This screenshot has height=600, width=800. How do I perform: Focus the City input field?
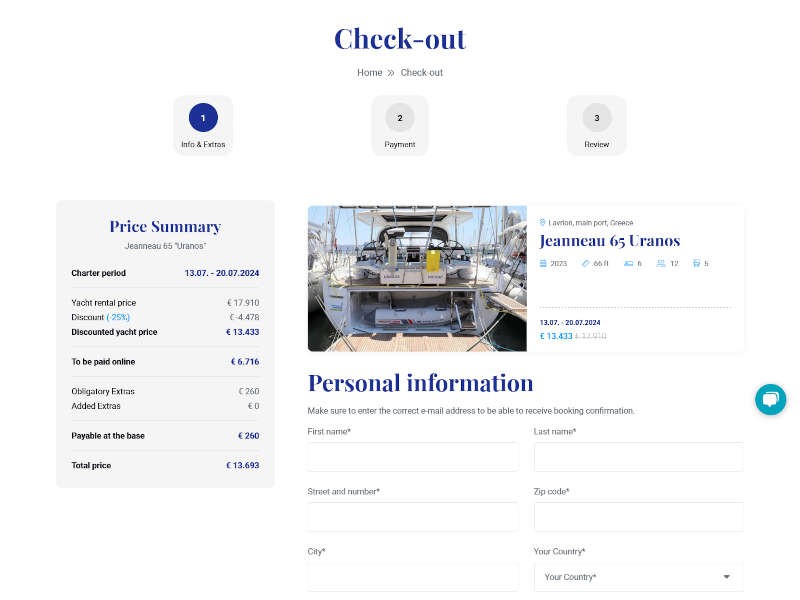[x=413, y=577]
